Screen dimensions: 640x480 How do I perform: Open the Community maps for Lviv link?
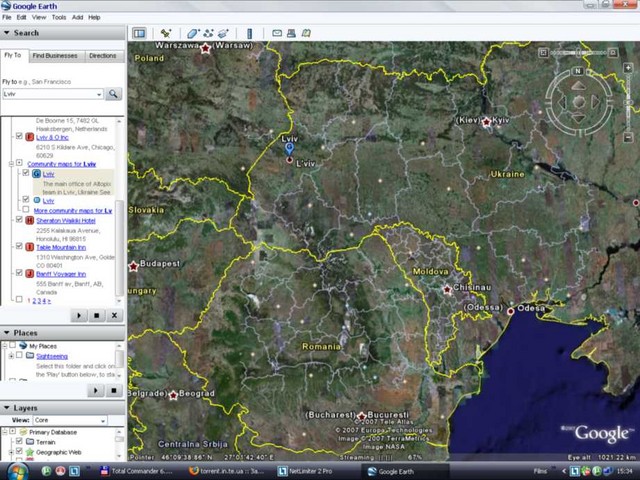tap(61, 164)
